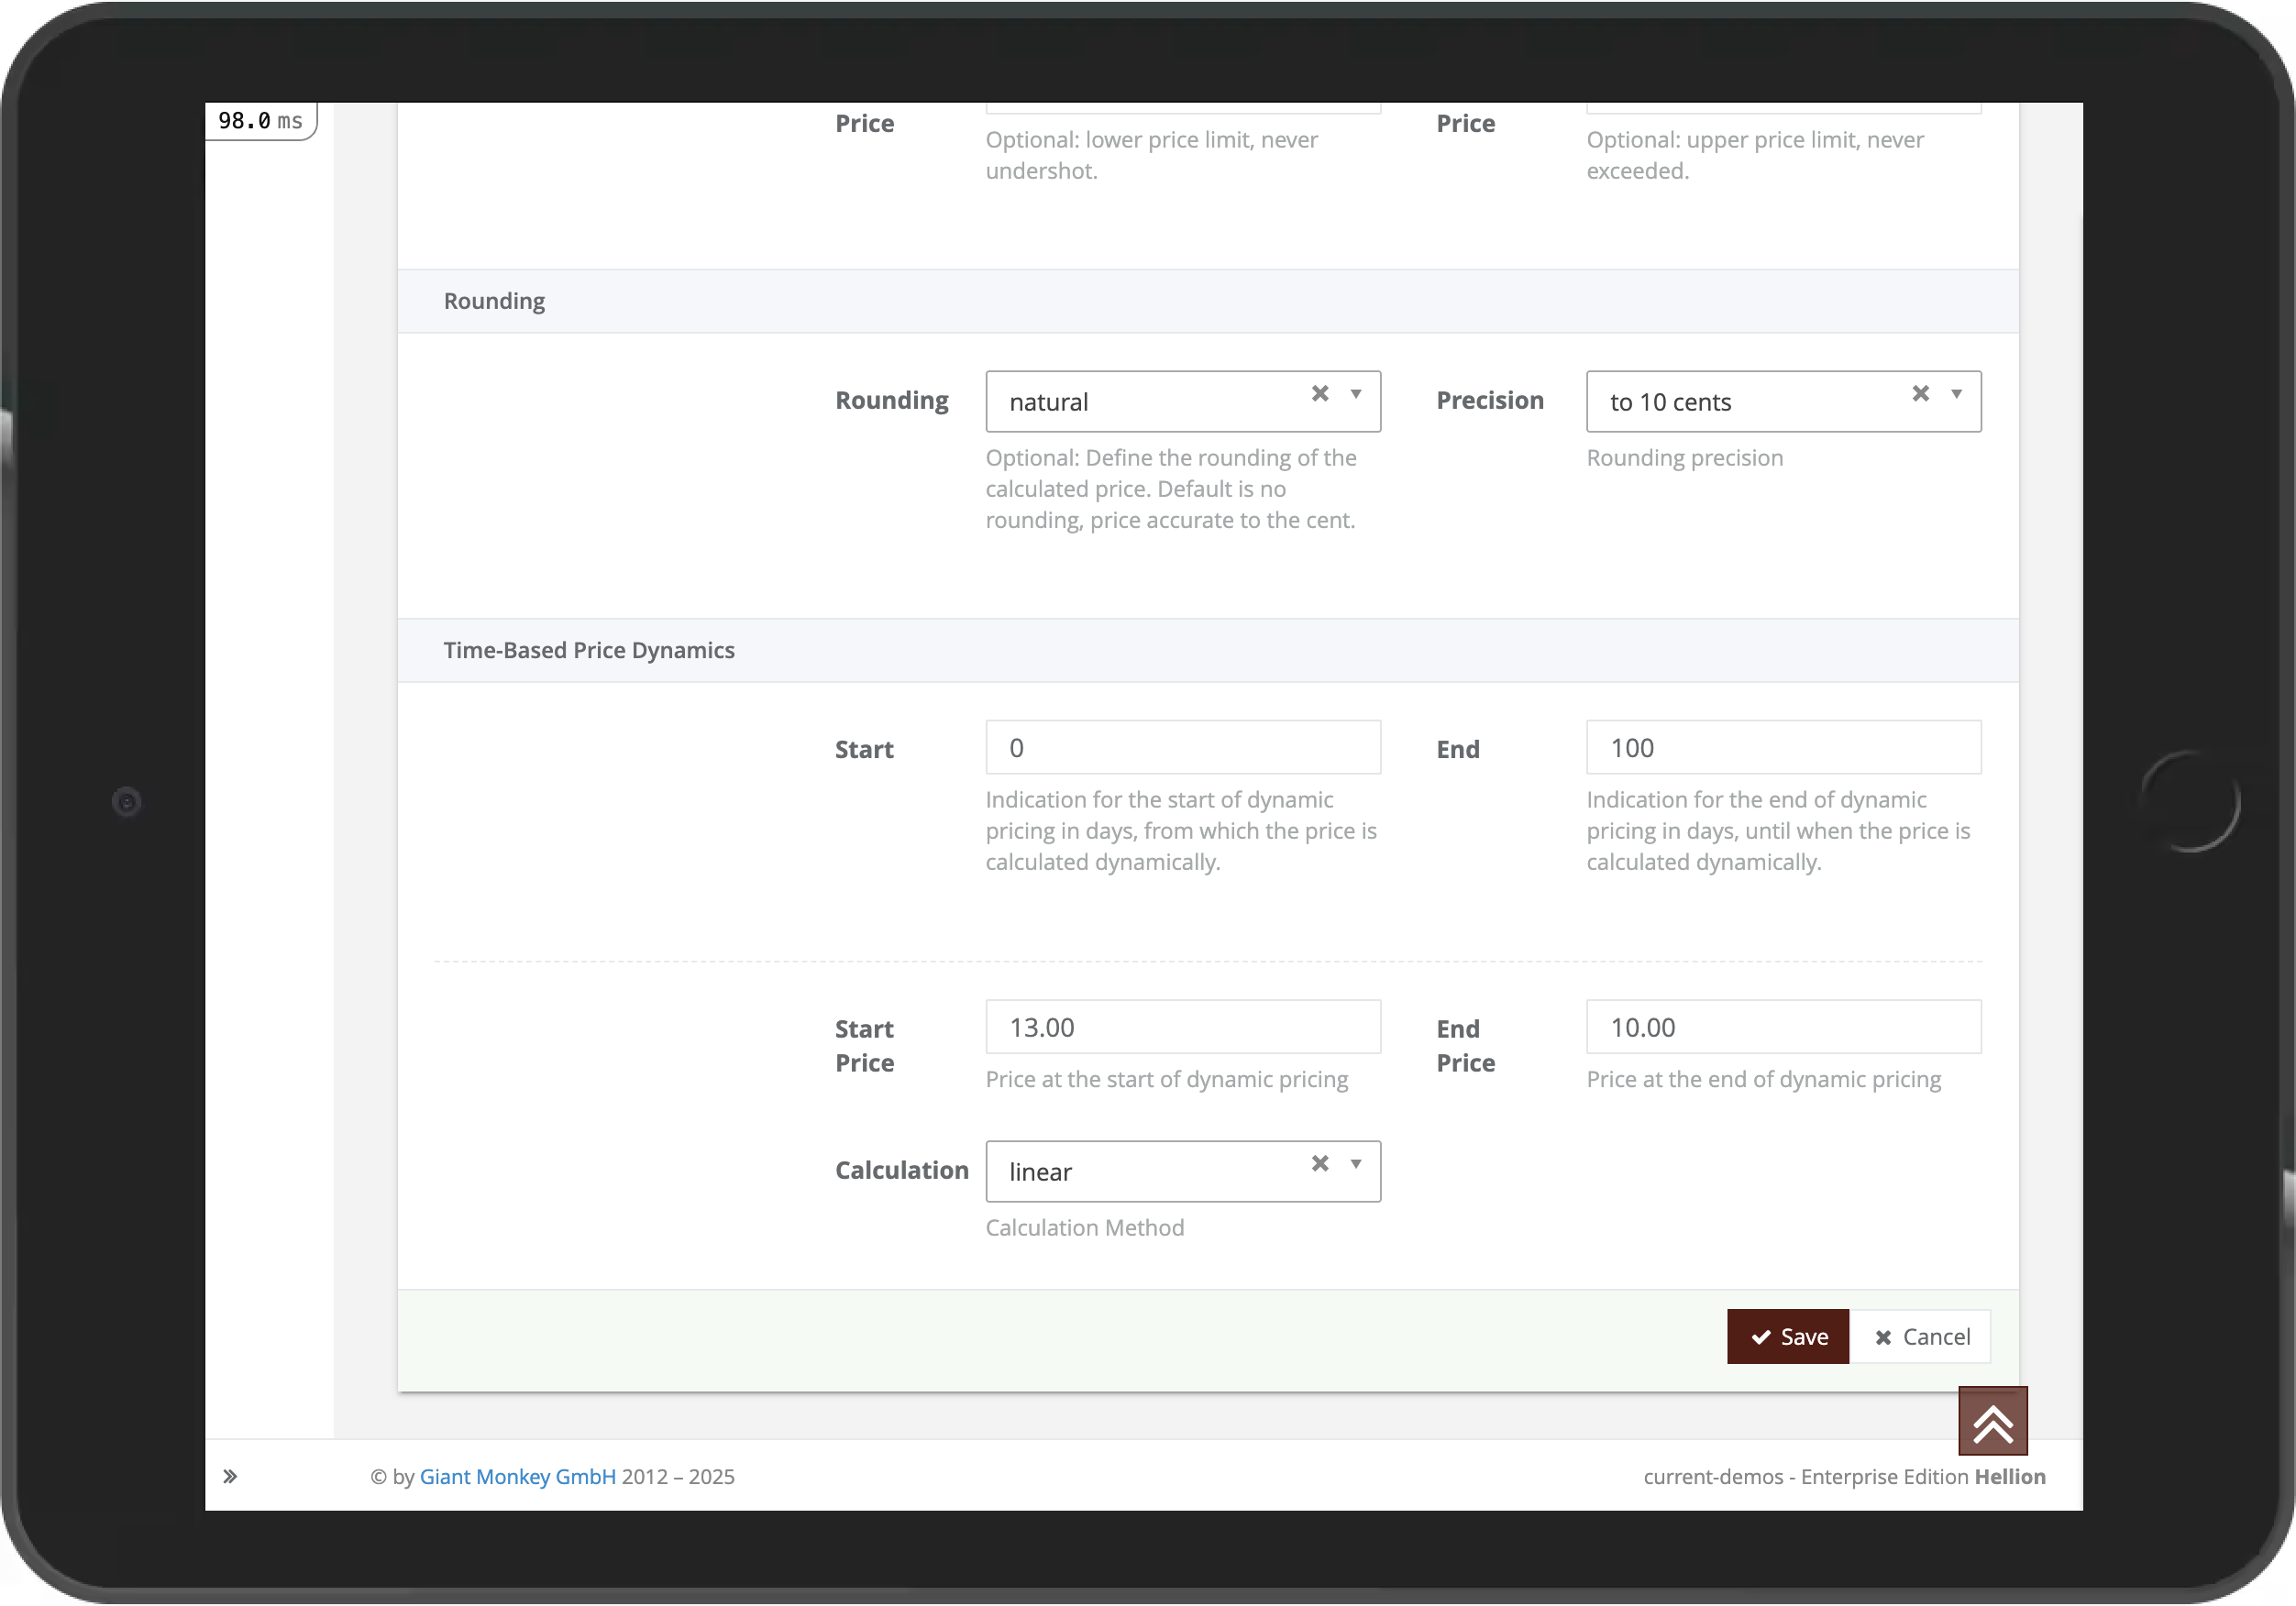Open the Giant Monkey GmbH link
2296x1606 pixels.
517,1477
